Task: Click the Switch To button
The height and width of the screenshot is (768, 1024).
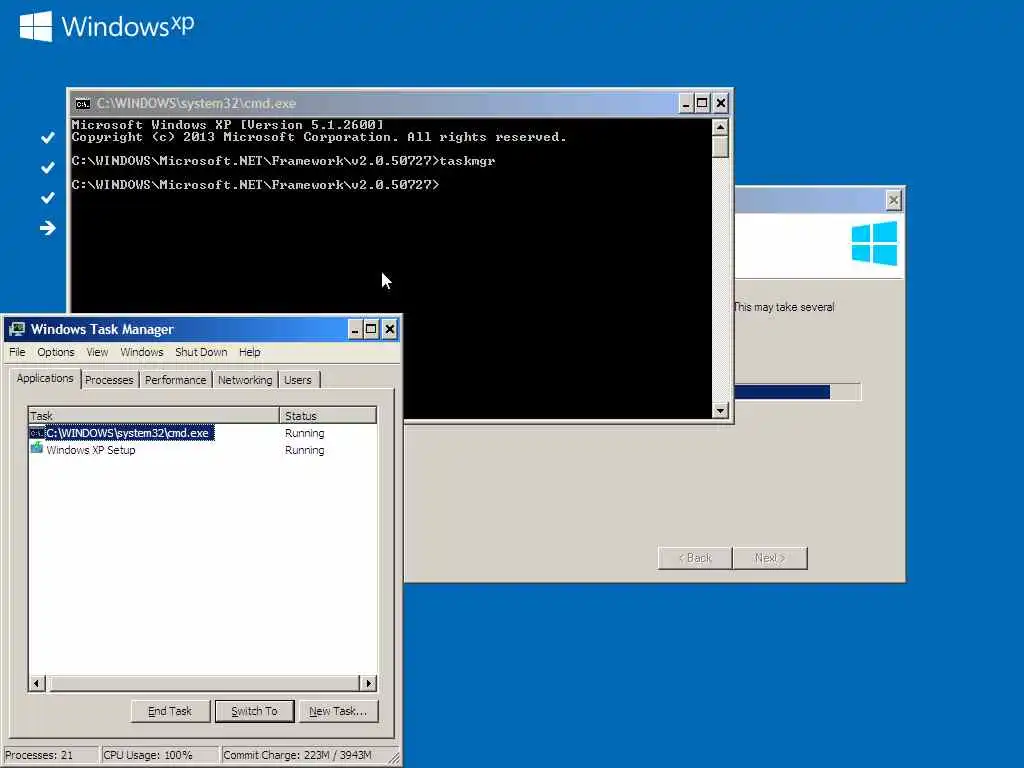Action: coord(254,711)
